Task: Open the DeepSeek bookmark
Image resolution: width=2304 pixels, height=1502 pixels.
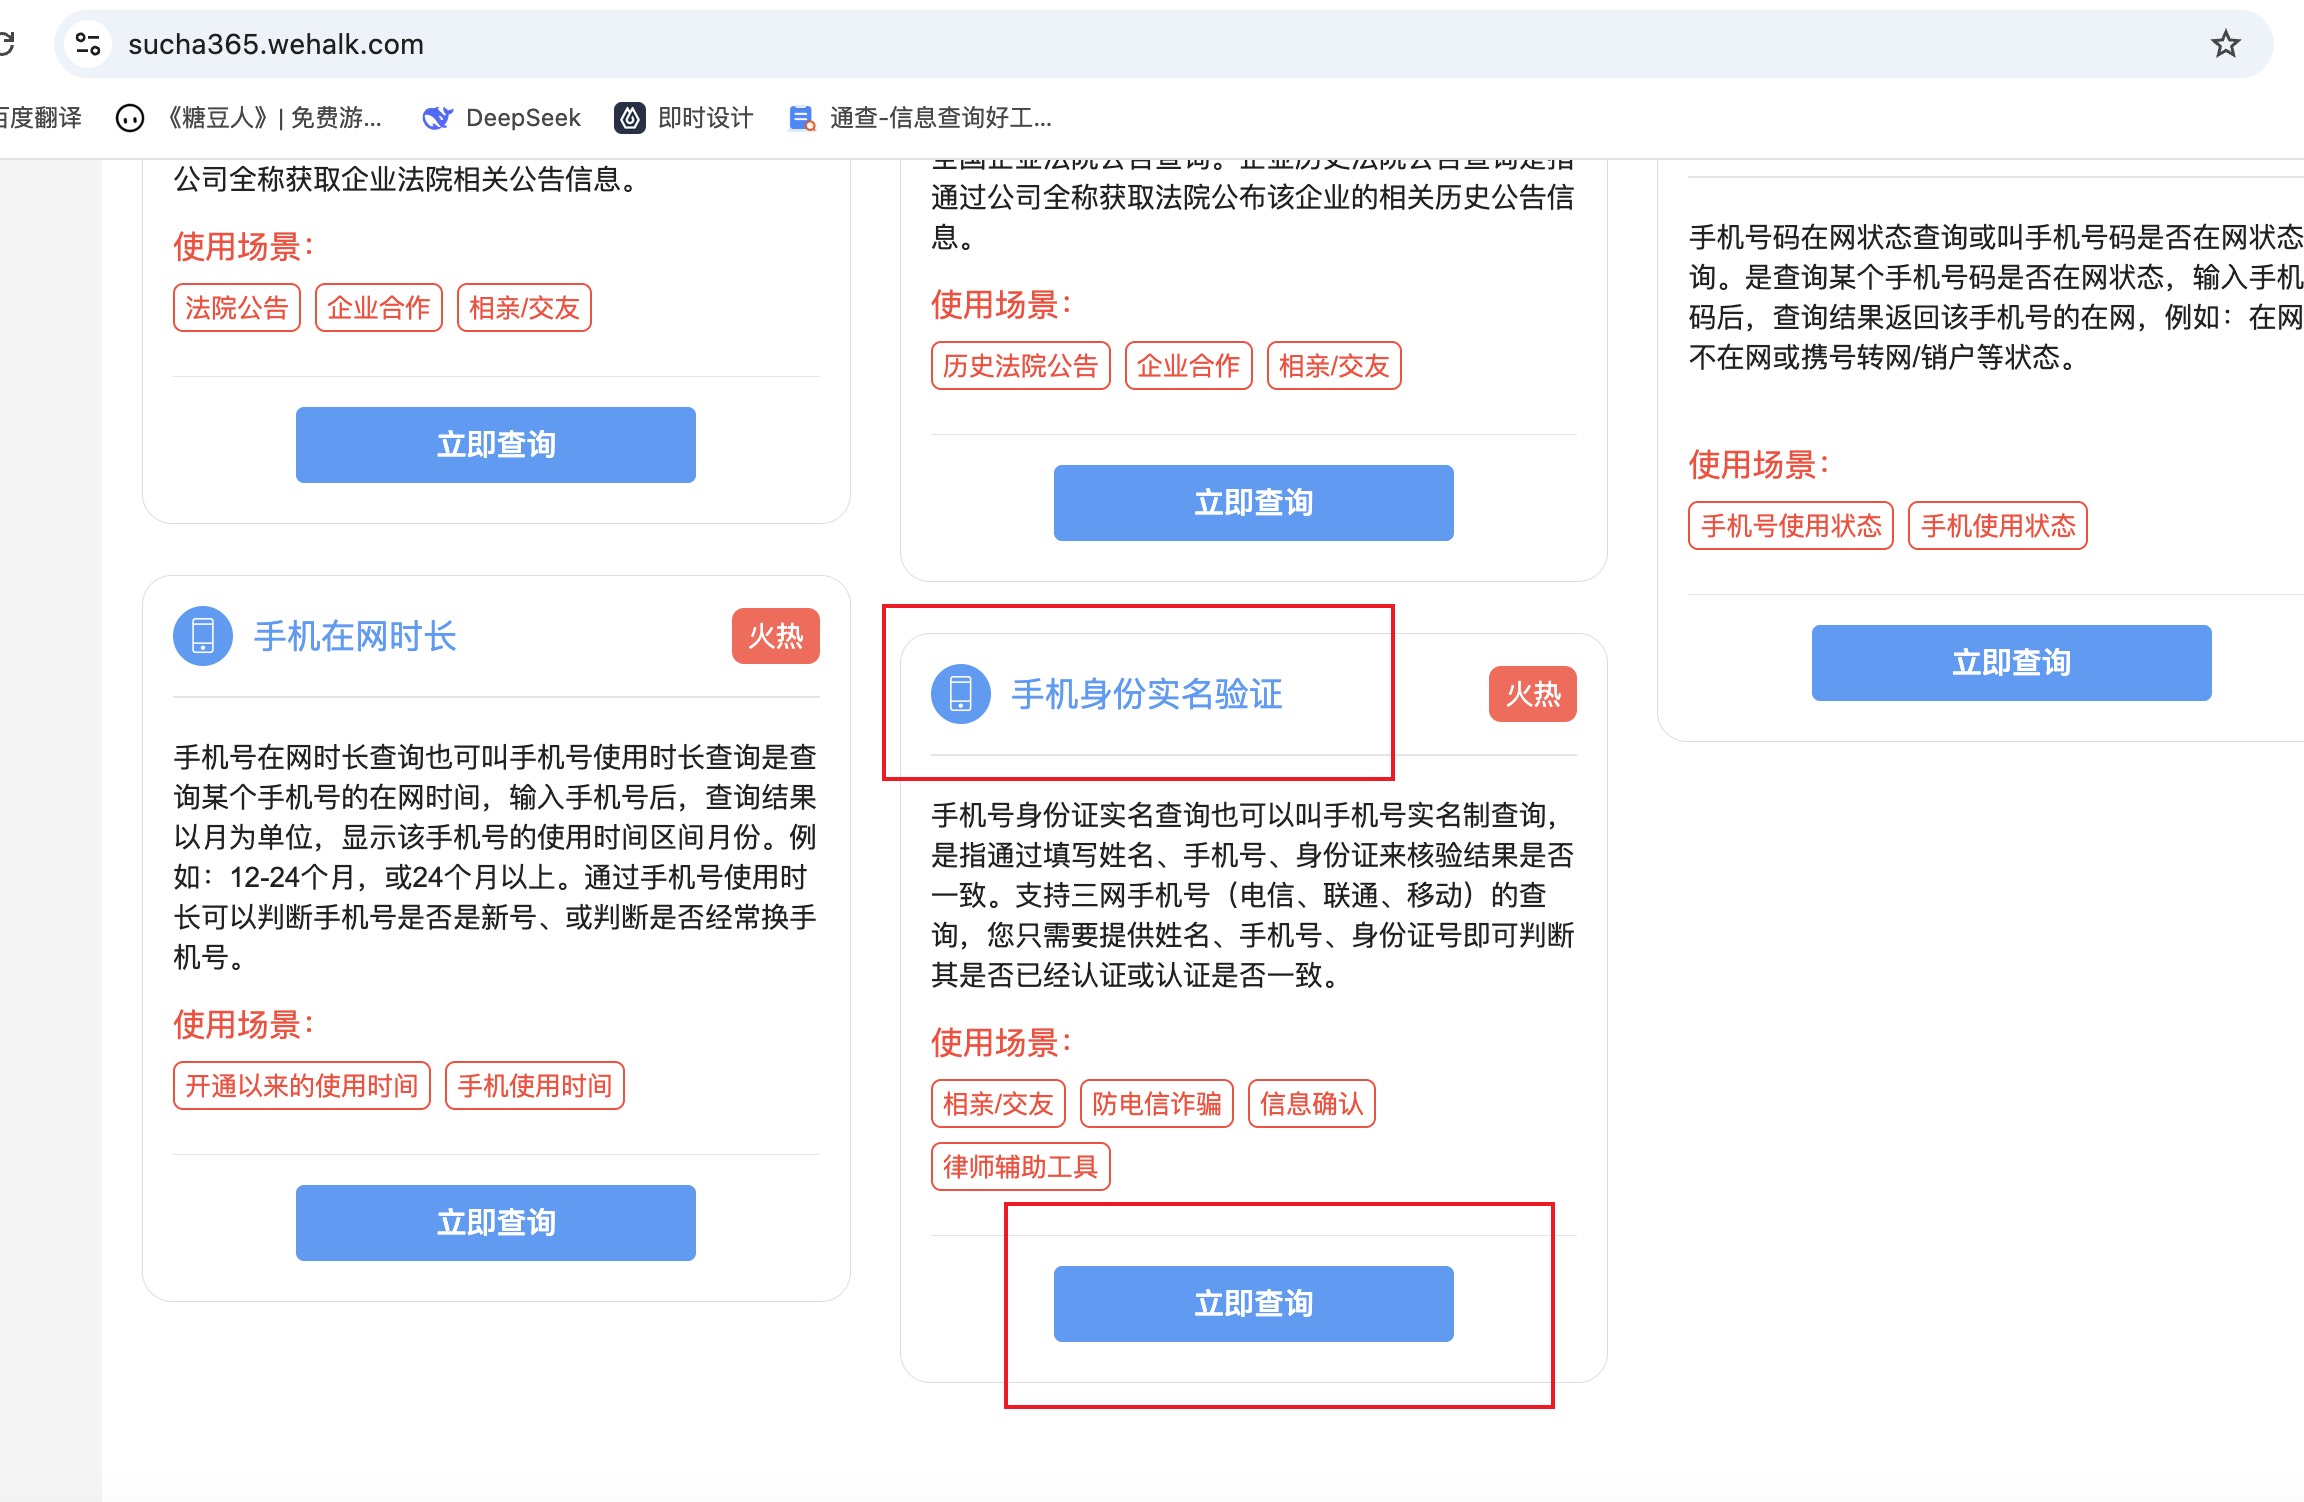Action: (502, 118)
